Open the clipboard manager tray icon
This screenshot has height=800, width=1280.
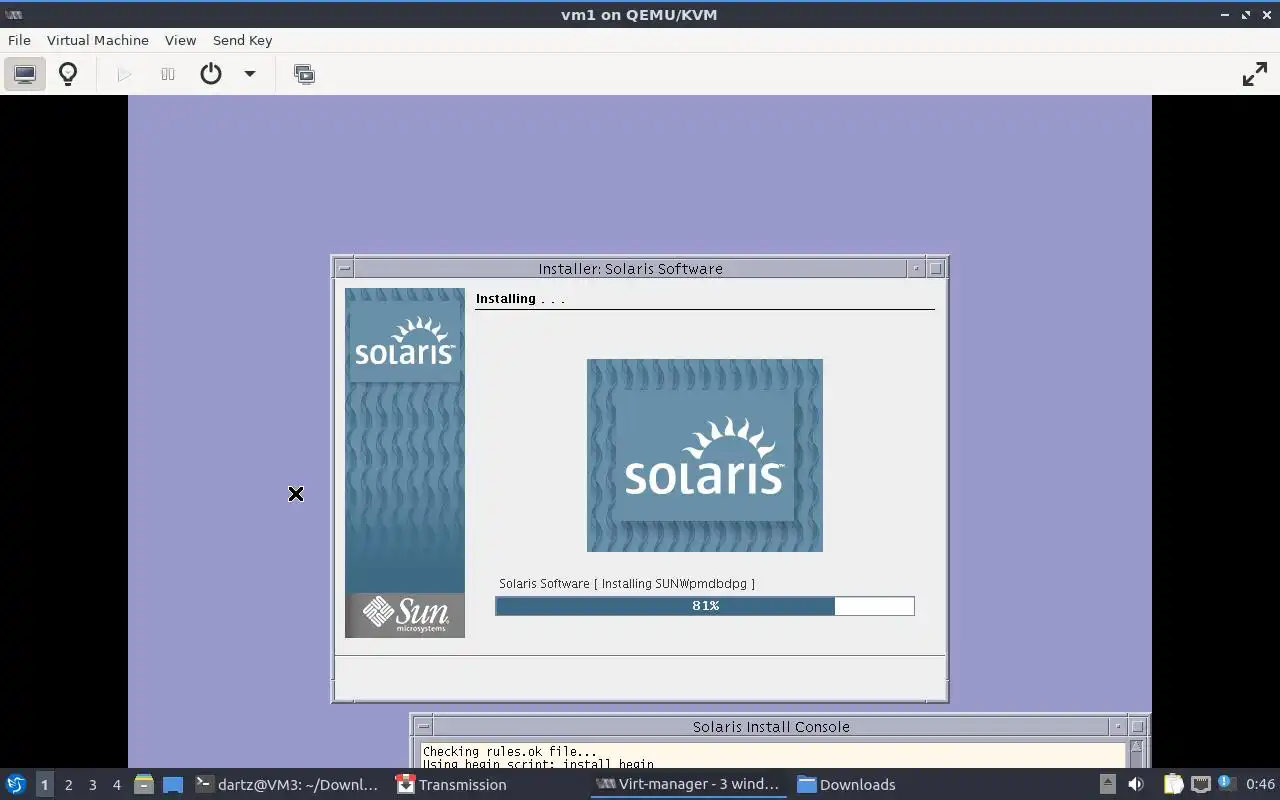(x=1173, y=784)
